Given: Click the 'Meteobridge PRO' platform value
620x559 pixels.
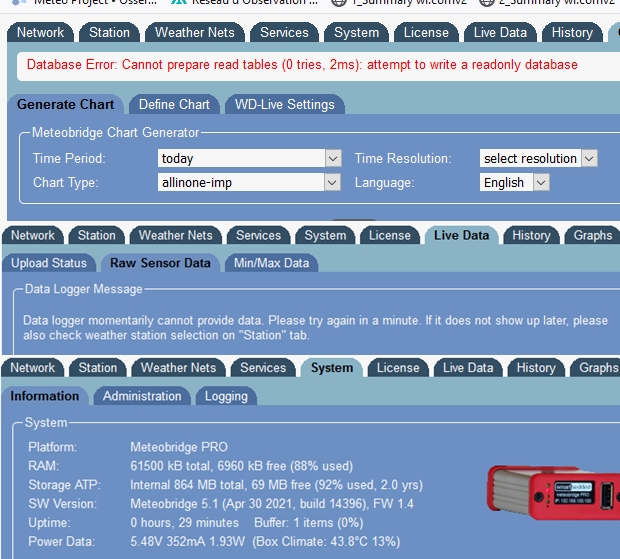Looking at the screenshot, I should click(179, 447).
